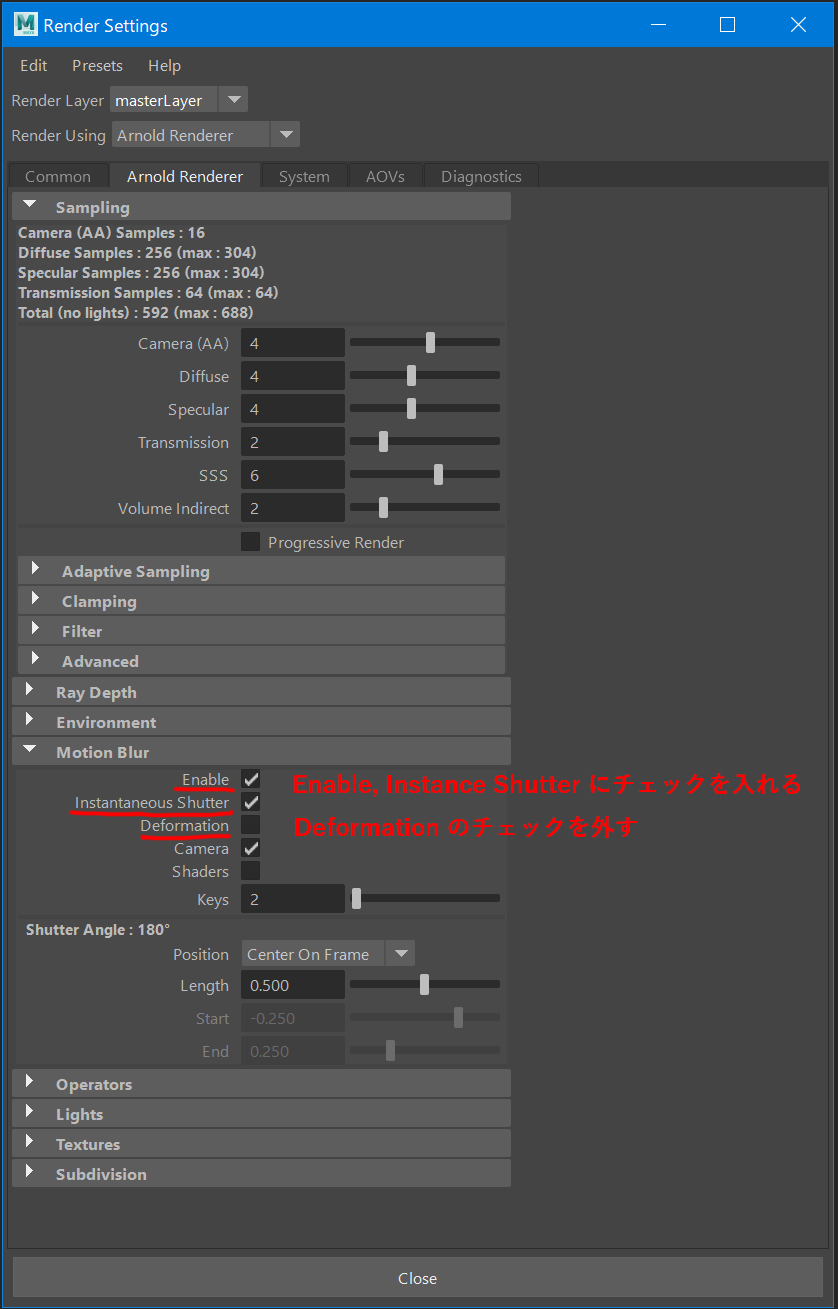Uncheck the Deformation motion blur option
The width and height of the screenshot is (838, 1309).
click(249, 824)
